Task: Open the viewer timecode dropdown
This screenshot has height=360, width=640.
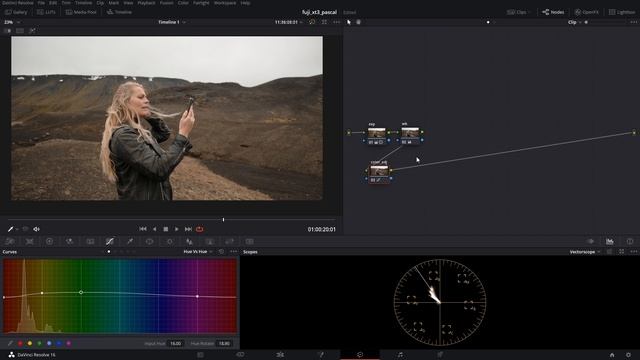Action: [289, 22]
